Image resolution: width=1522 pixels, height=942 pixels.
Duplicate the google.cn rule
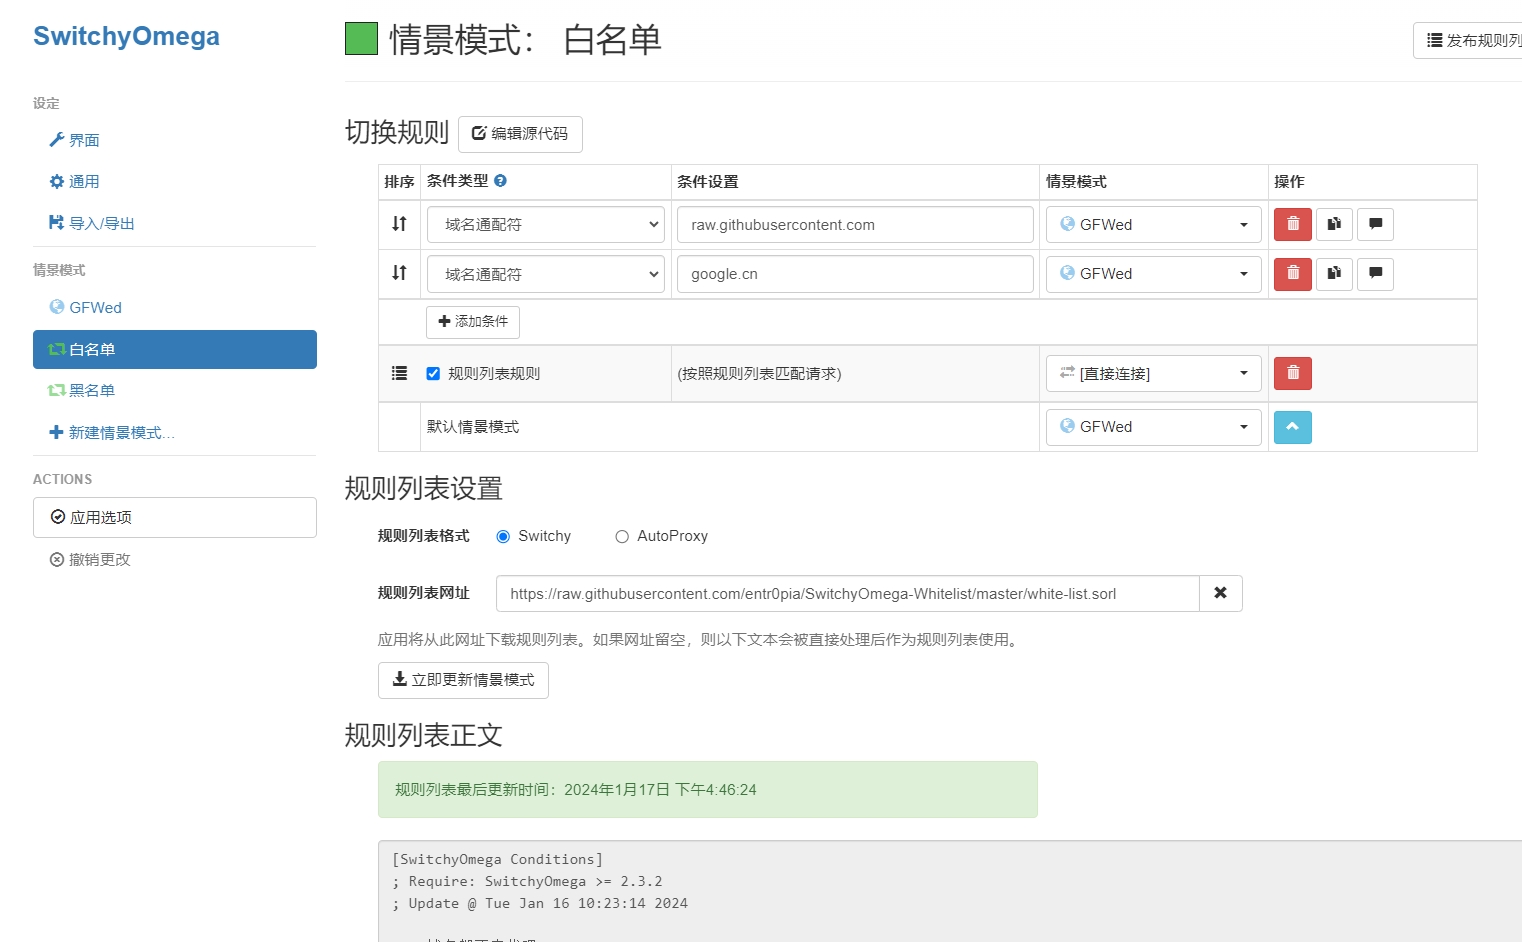pos(1334,273)
